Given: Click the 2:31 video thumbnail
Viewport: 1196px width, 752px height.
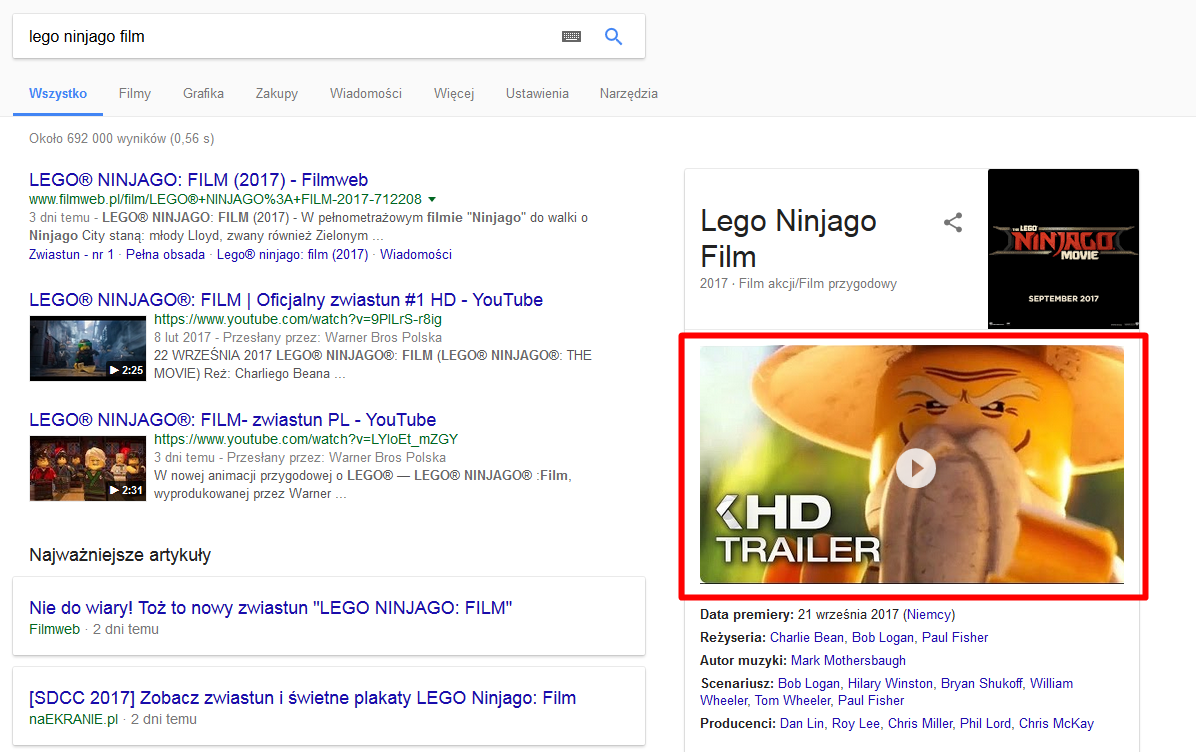Looking at the screenshot, I should (x=88, y=468).
